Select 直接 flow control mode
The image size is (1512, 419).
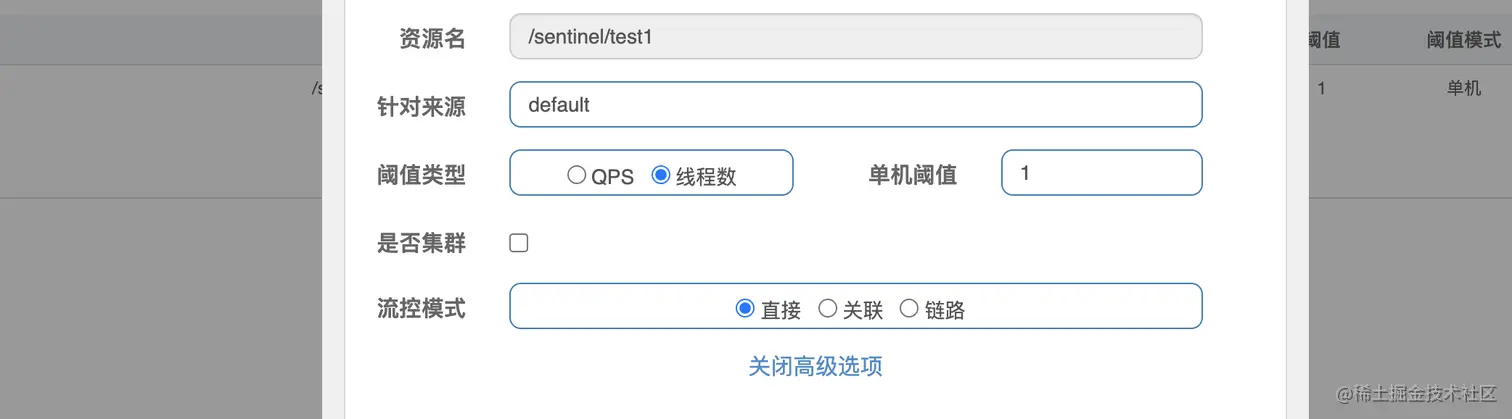744,309
